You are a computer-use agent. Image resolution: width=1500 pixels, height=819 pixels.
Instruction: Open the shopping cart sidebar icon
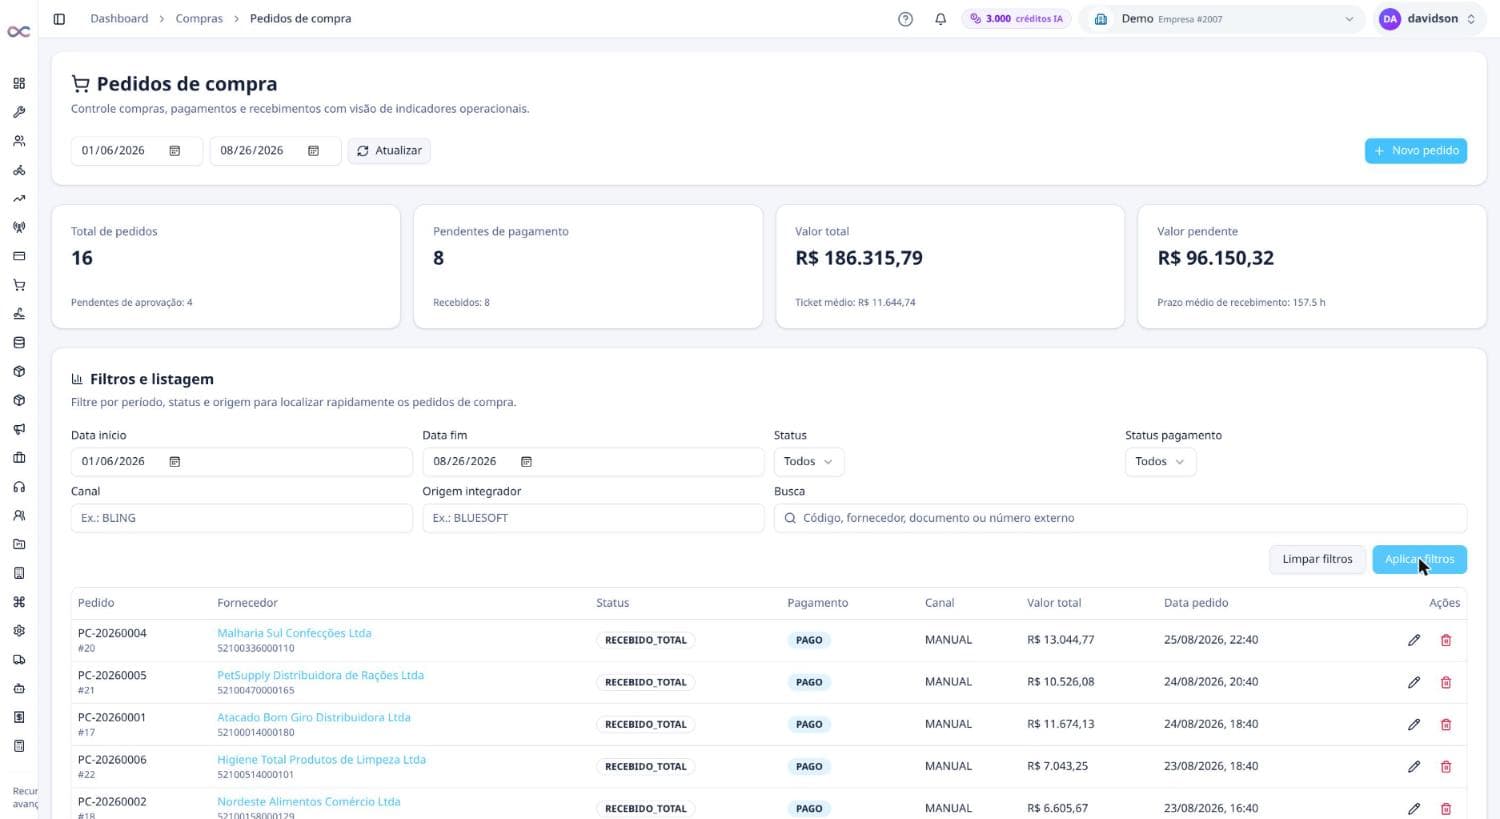[x=19, y=285]
